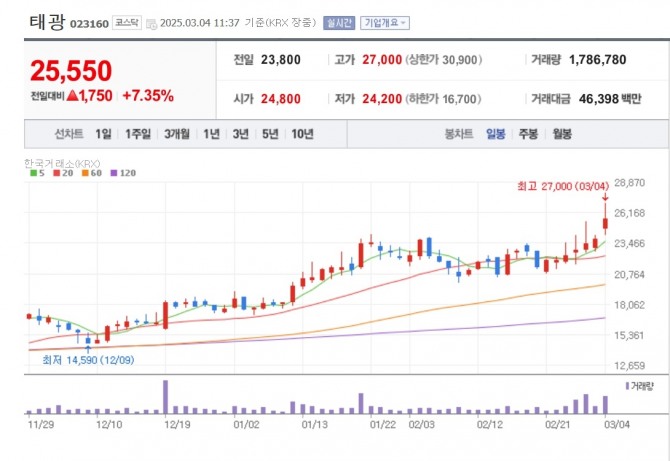This screenshot has height=461, width=670.
Task: Click the stock code 023160
Action: coord(89,24)
